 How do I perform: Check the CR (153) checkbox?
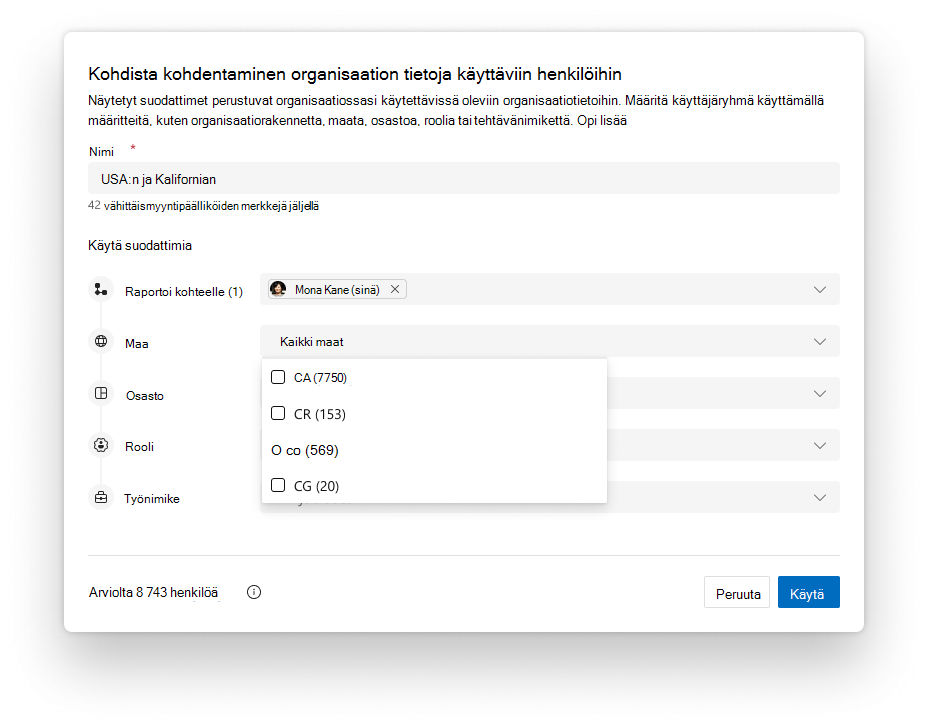click(x=278, y=413)
